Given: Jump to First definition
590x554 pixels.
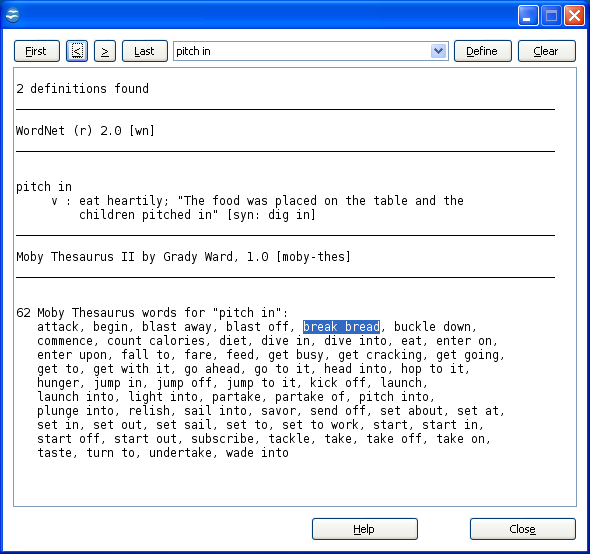Looking at the screenshot, I should 37,51.
